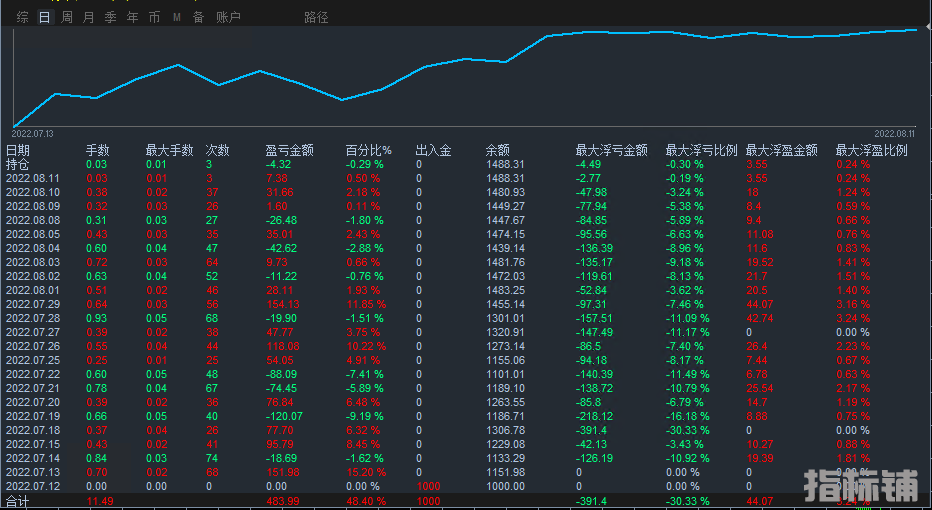Click the 合计 total row label
The width and height of the screenshot is (932, 510).
coord(17,501)
